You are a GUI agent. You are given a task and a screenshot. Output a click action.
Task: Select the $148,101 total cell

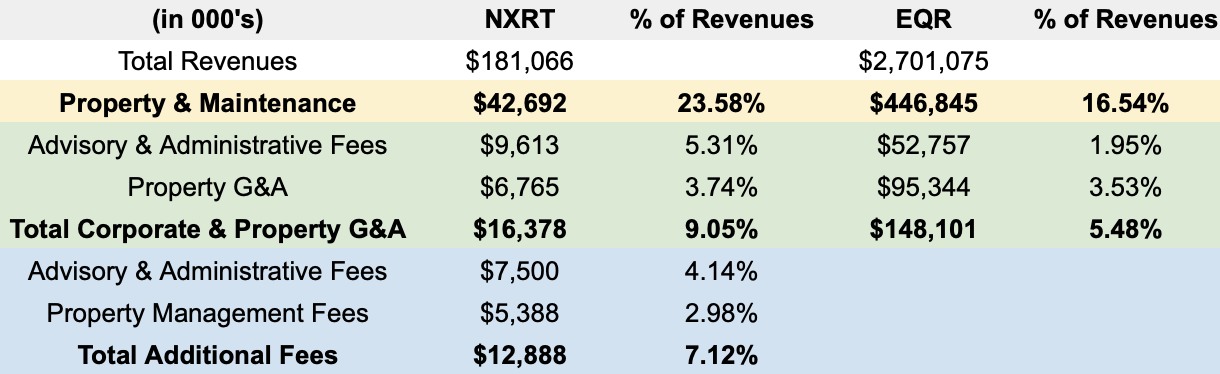point(923,229)
